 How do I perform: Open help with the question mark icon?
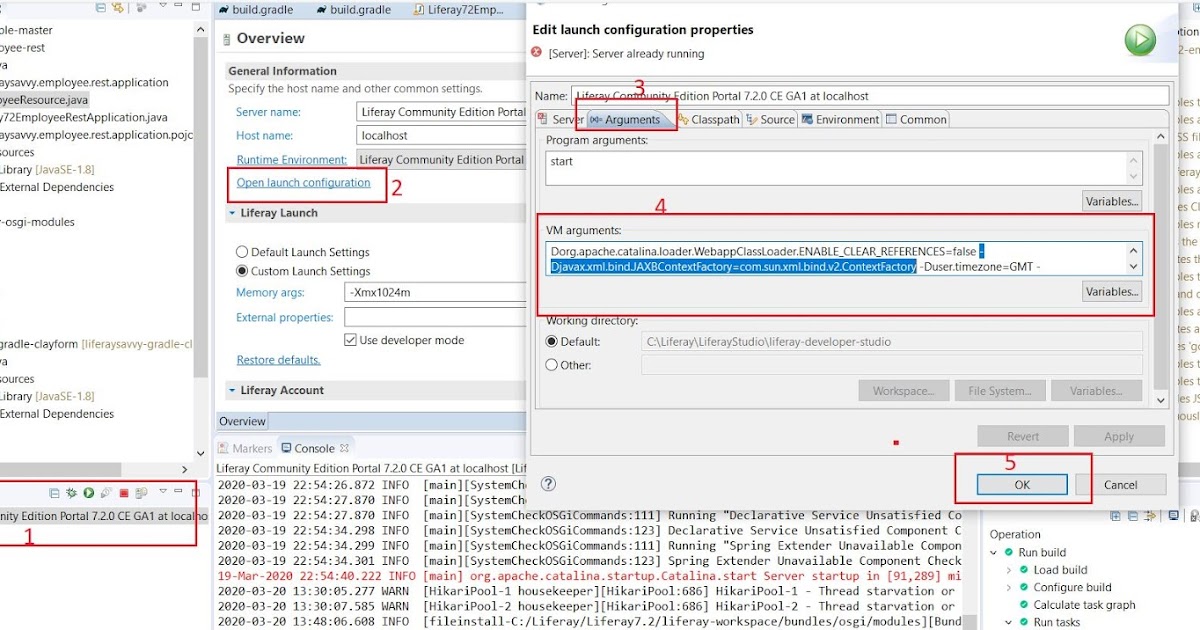tap(548, 483)
